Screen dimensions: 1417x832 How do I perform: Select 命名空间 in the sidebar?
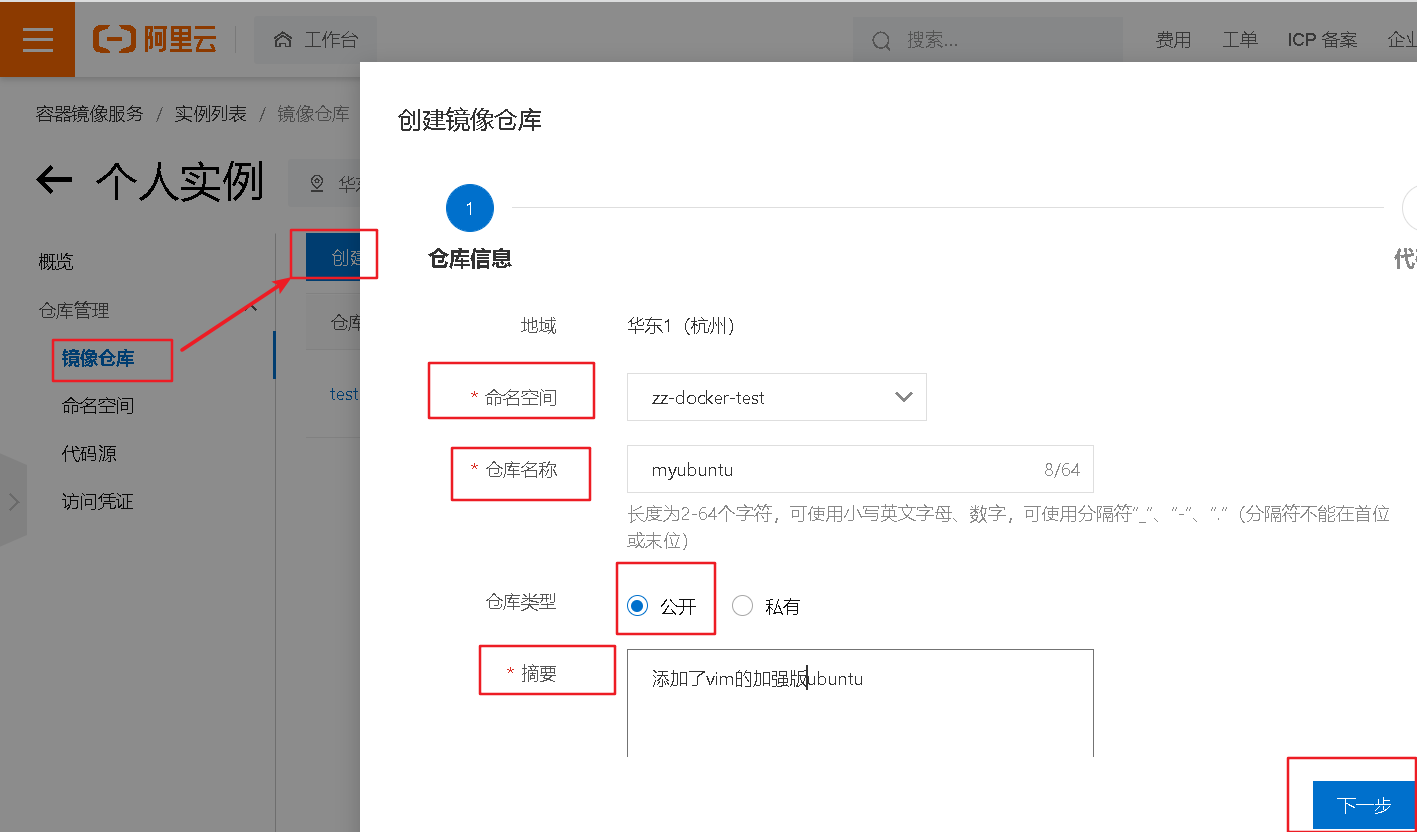(98, 406)
